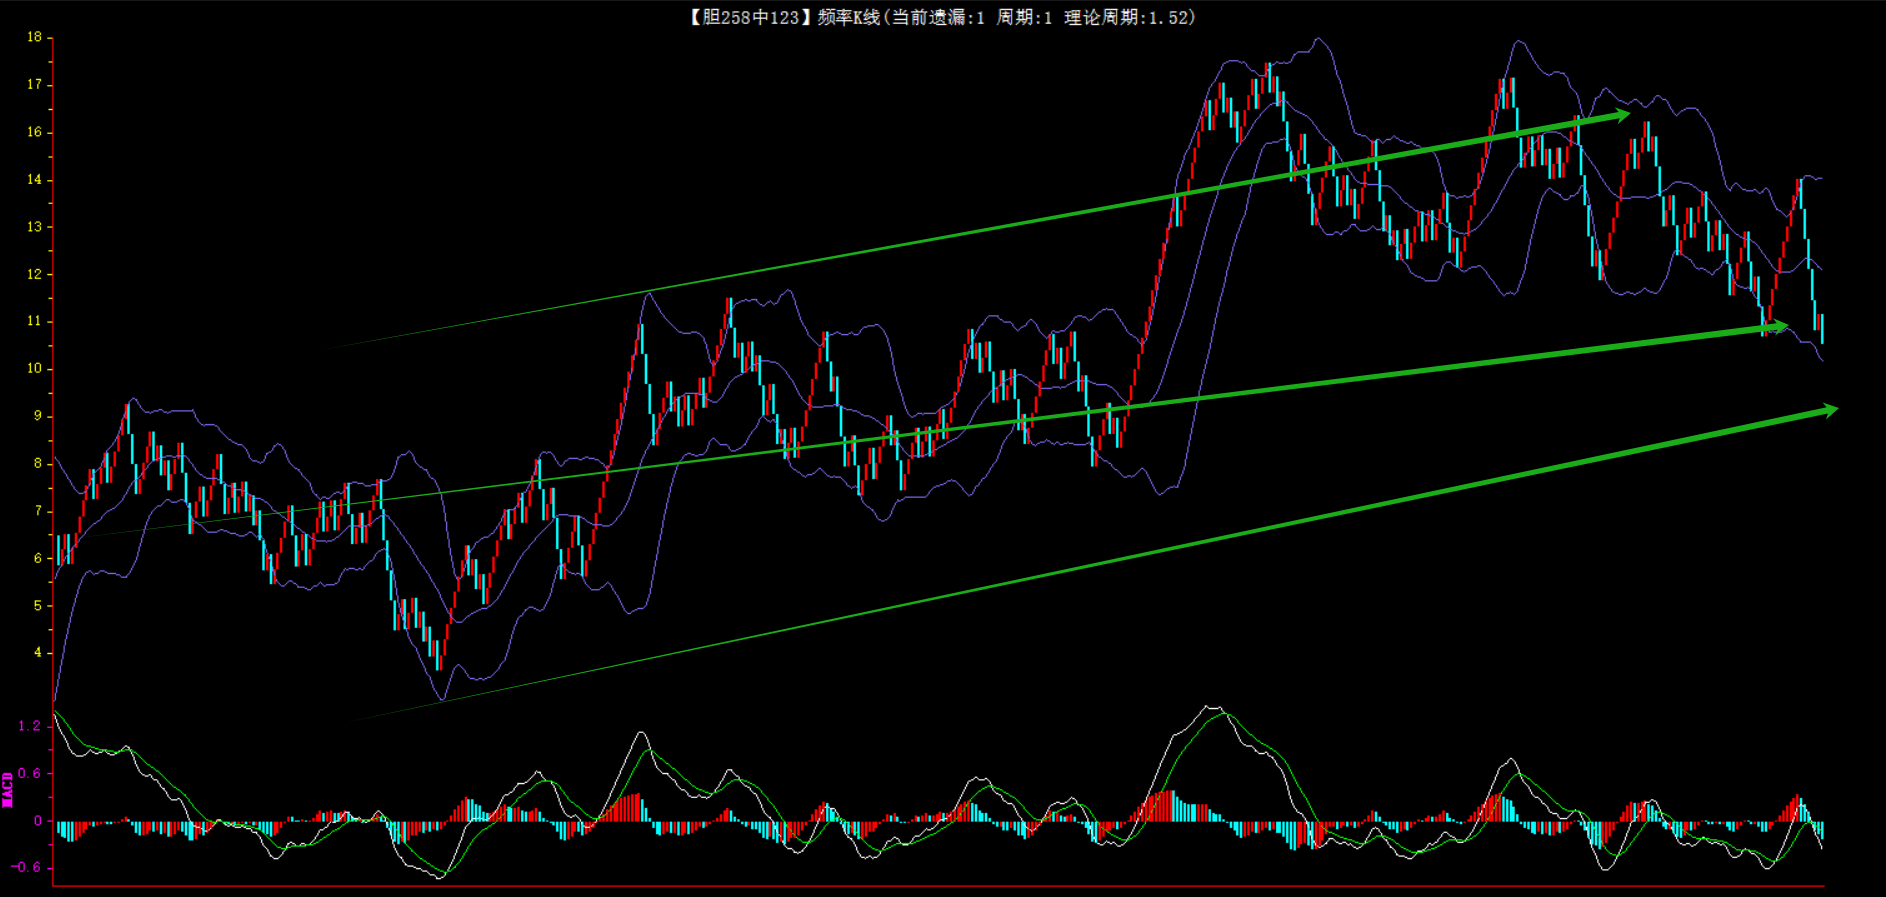Click the 12 label on price axis
1886x897 pixels.
[34, 274]
